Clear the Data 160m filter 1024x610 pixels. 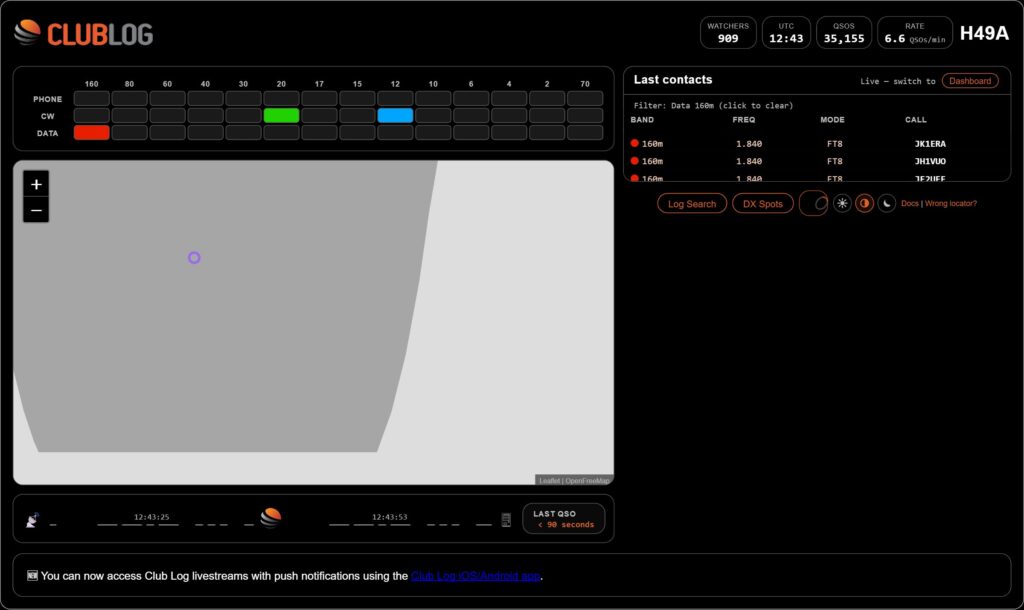[713, 105]
